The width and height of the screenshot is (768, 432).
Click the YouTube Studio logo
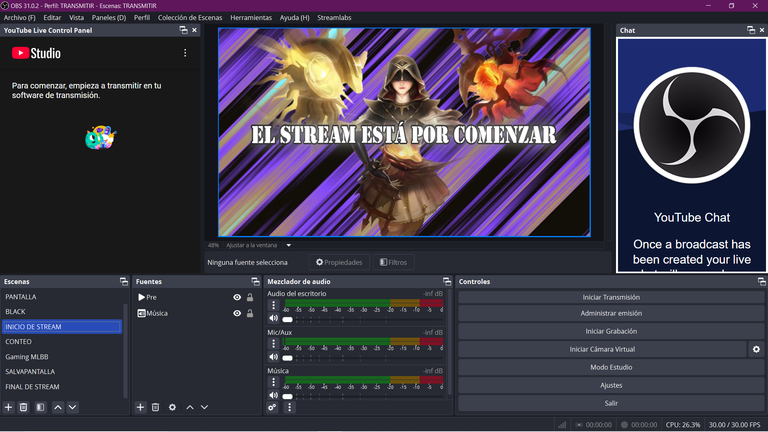tap(36, 53)
